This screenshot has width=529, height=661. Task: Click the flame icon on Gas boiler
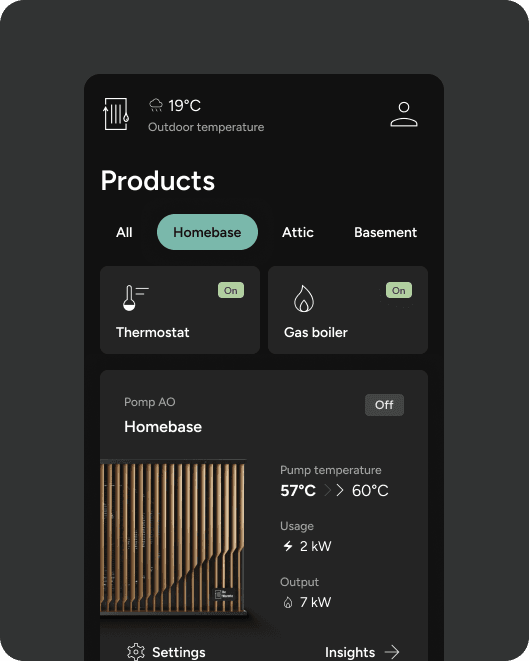[x=303, y=298]
